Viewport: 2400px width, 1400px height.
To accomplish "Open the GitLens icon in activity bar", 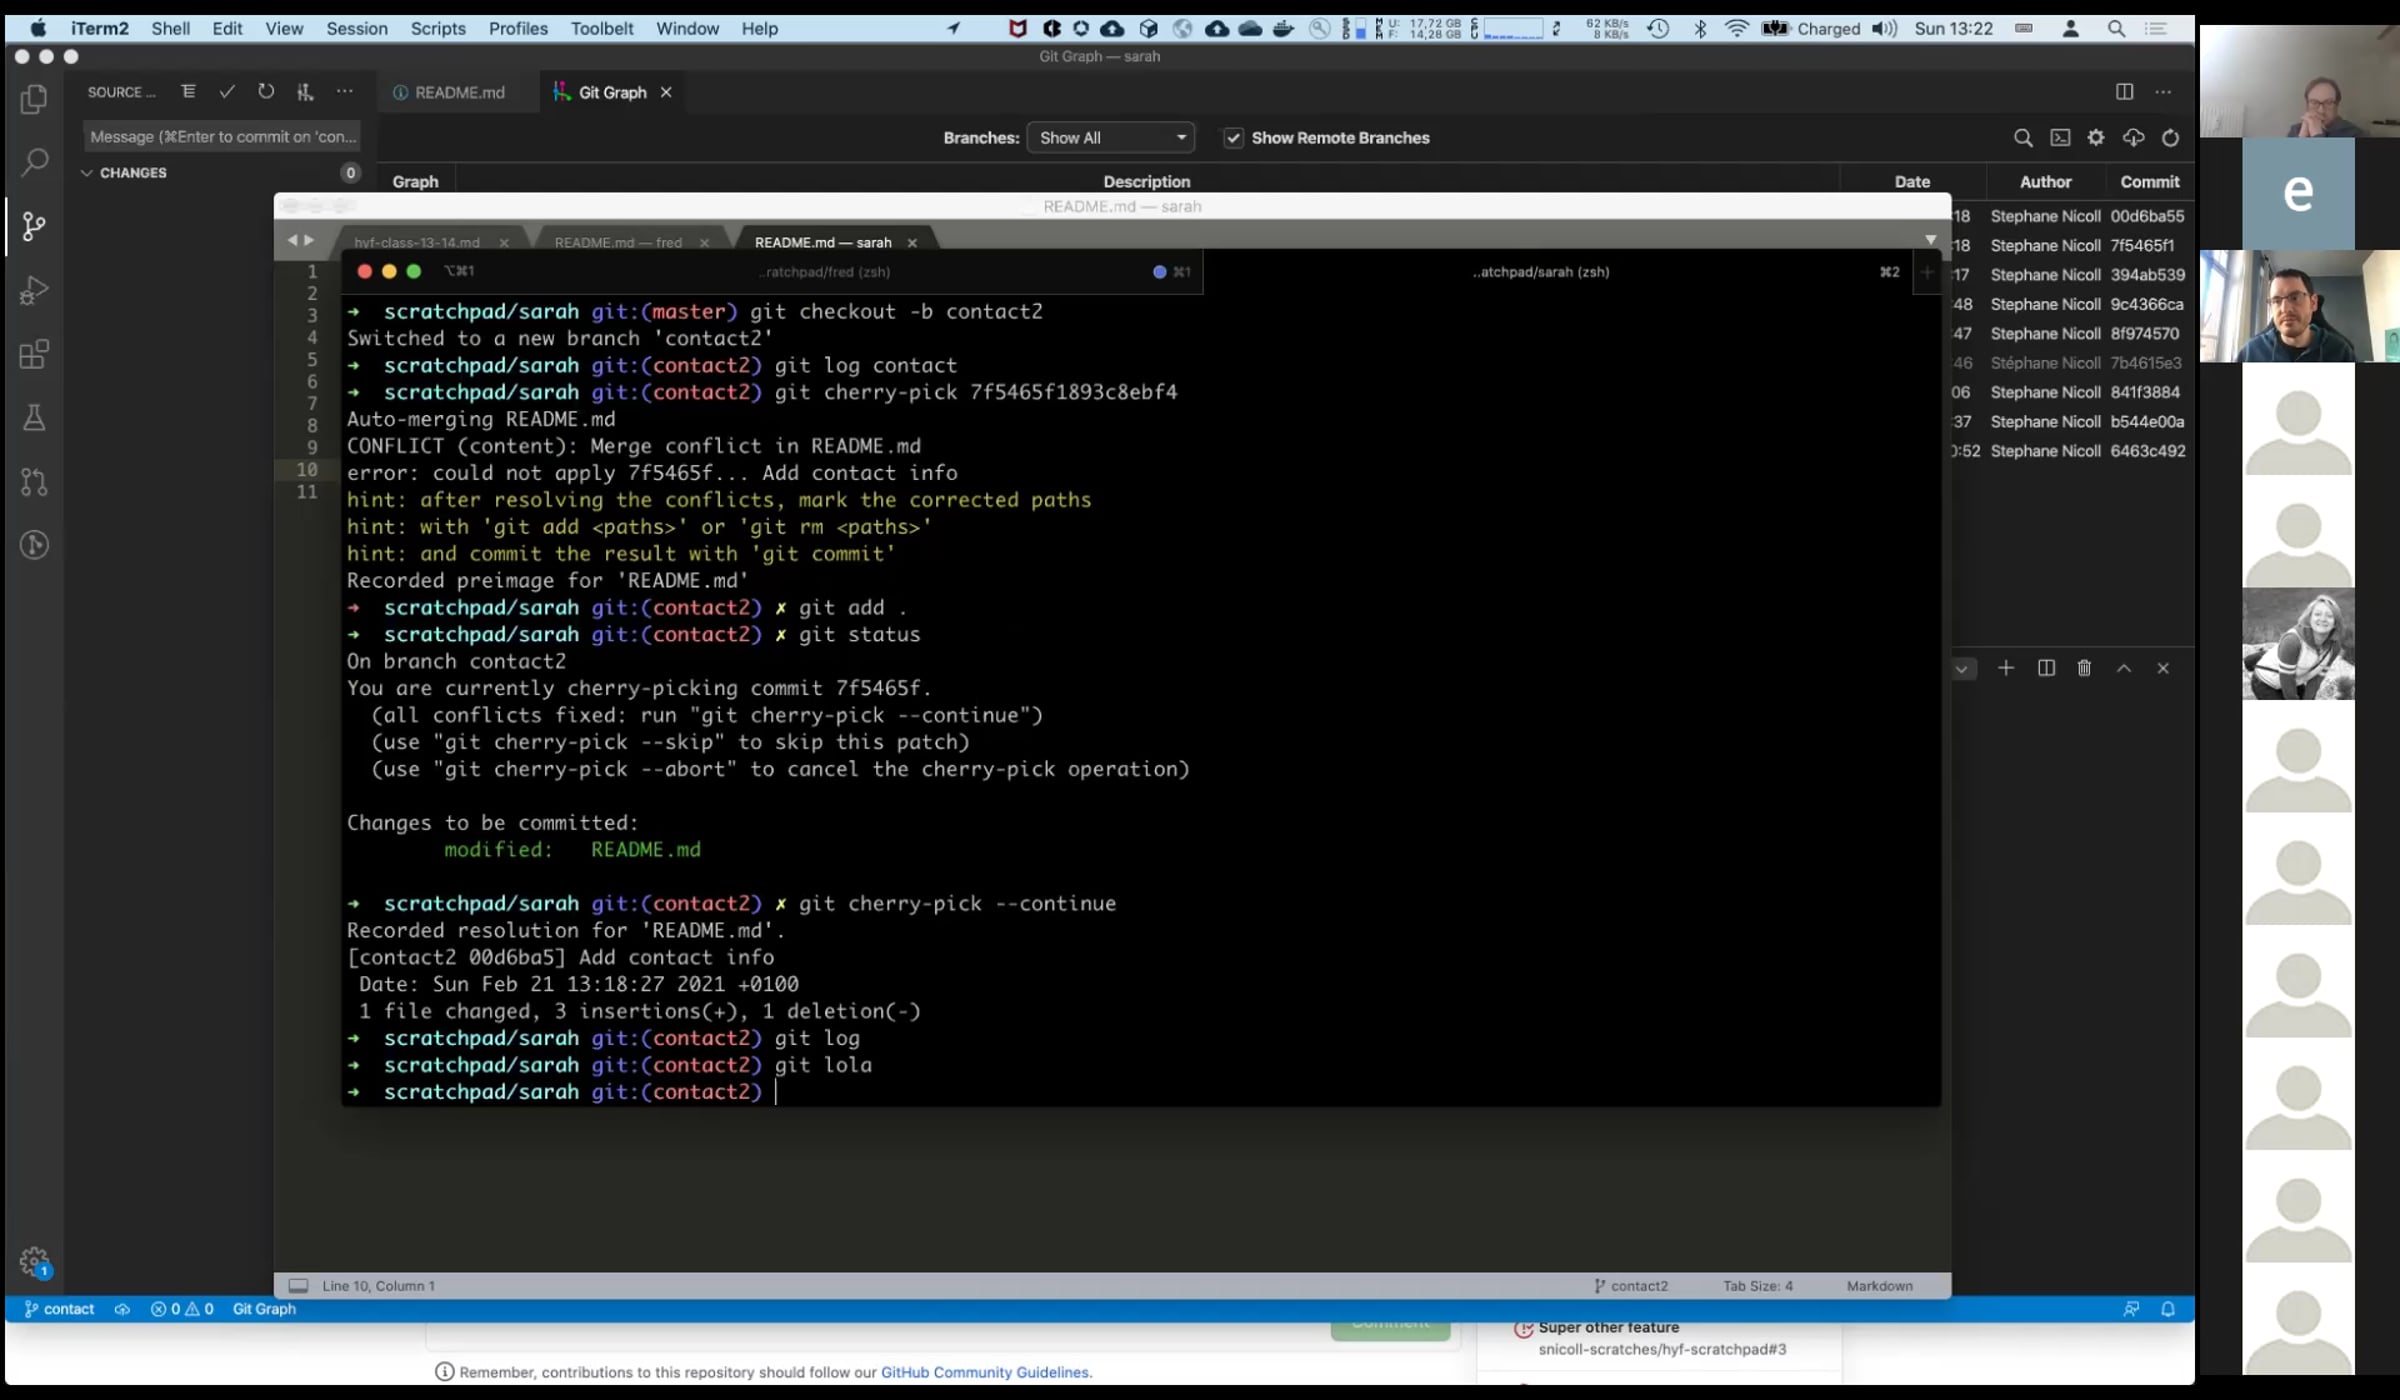I will pyautogui.click(x=34, y=545).
